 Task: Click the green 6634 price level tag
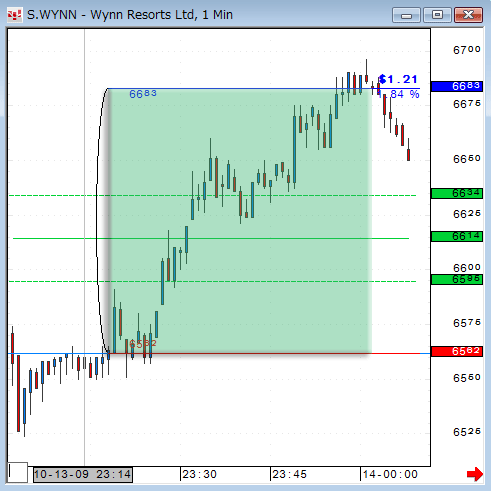click(x=457, y=193)
